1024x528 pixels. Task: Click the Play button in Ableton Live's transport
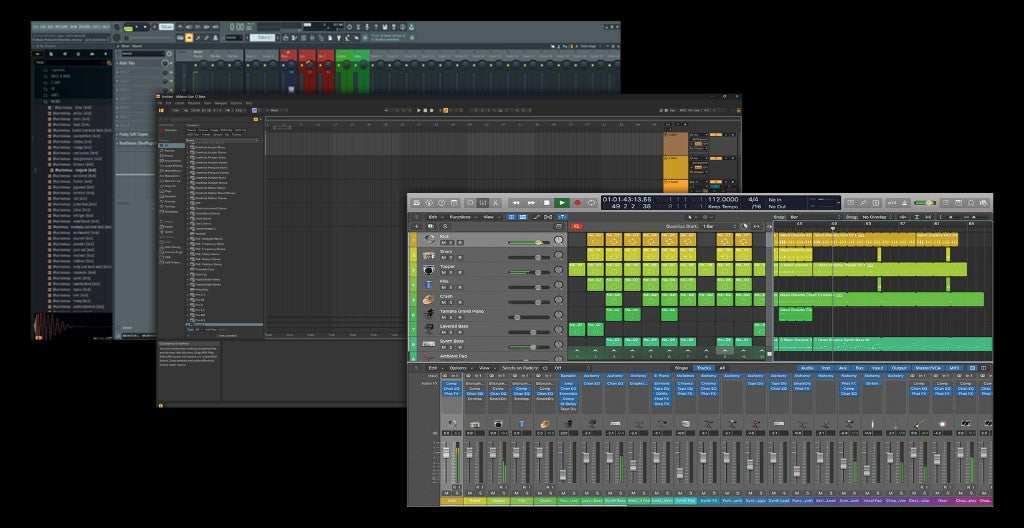coord(419,110)
